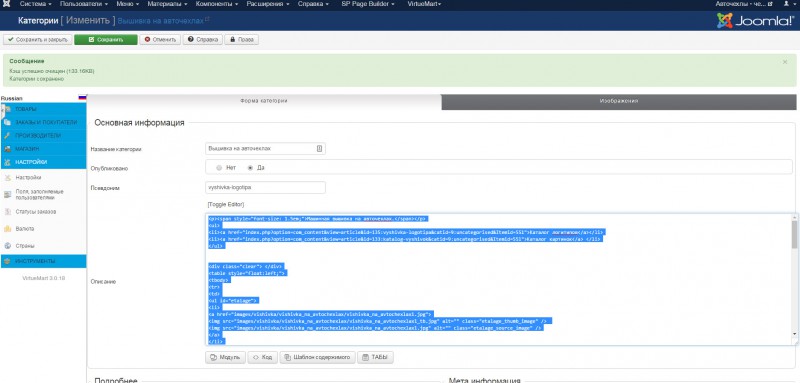Open the Настройки submenu link
Image resolution: width=800 pixels, height=383 pixels.
coord(28,177)
